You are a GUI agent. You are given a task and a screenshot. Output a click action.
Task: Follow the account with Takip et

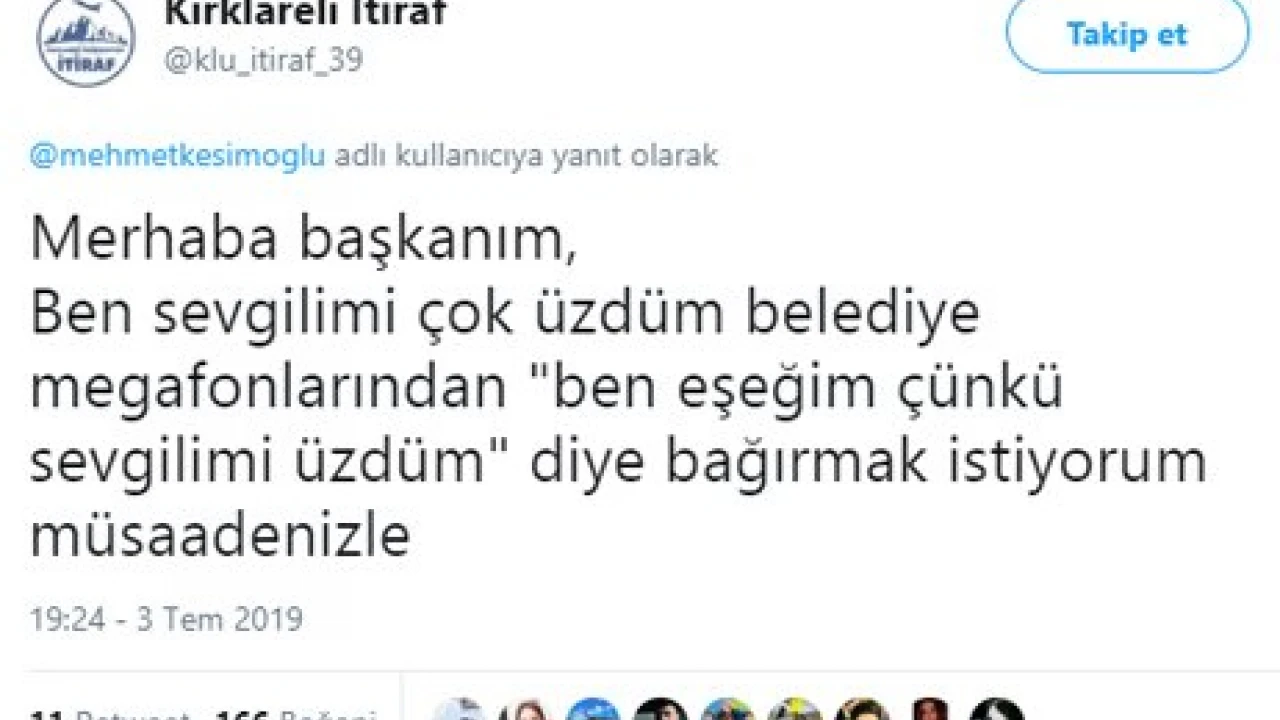tap(1127, 35)
